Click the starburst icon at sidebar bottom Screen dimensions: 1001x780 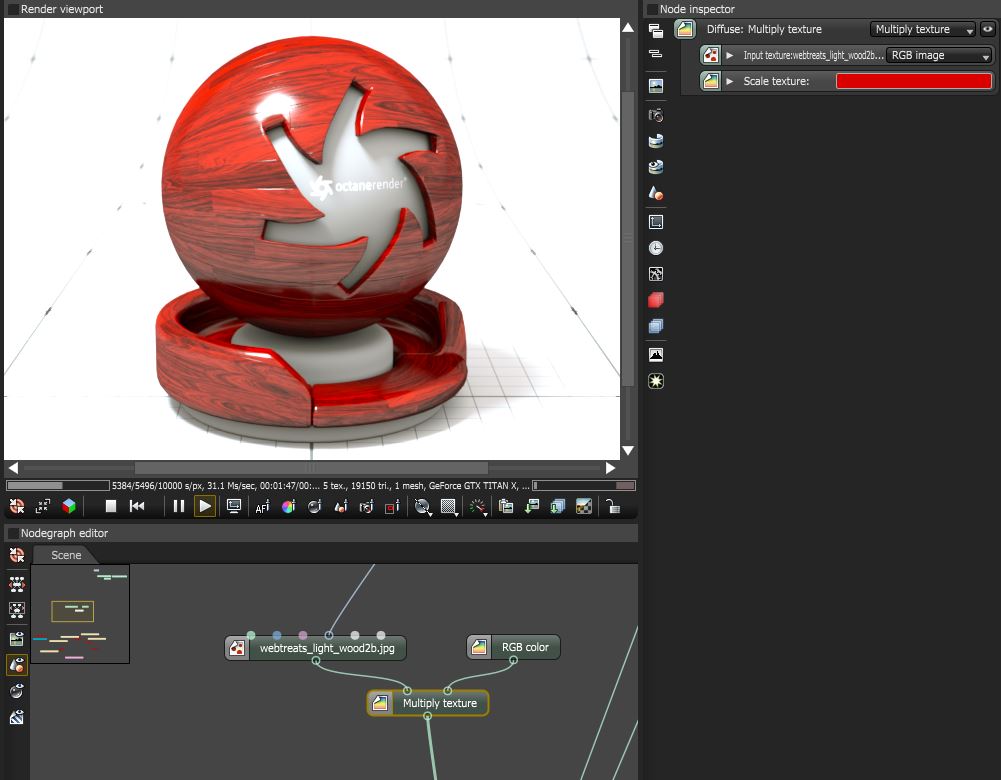click(656, 381)
